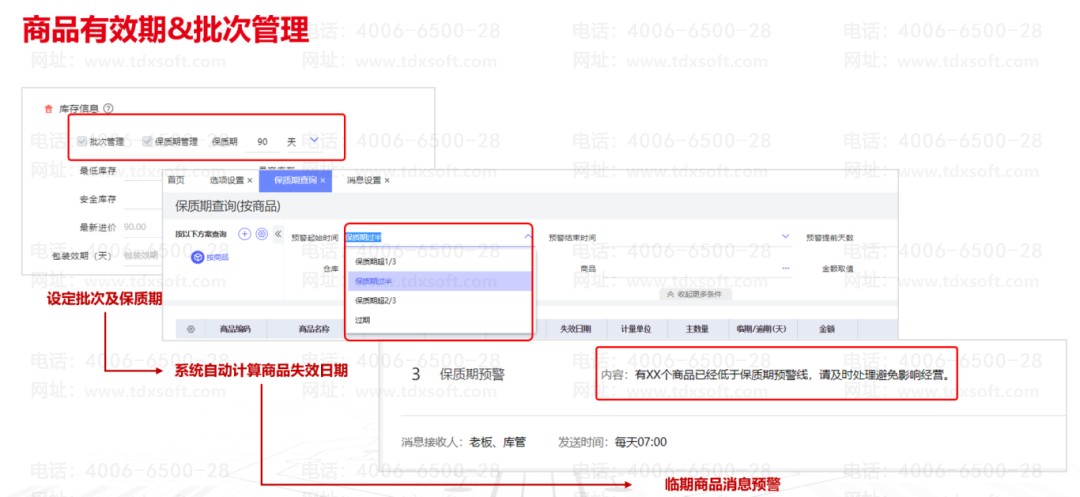Close the 选项设置 tab
Screen dimensions: 1080x497
tap(250, 180)
